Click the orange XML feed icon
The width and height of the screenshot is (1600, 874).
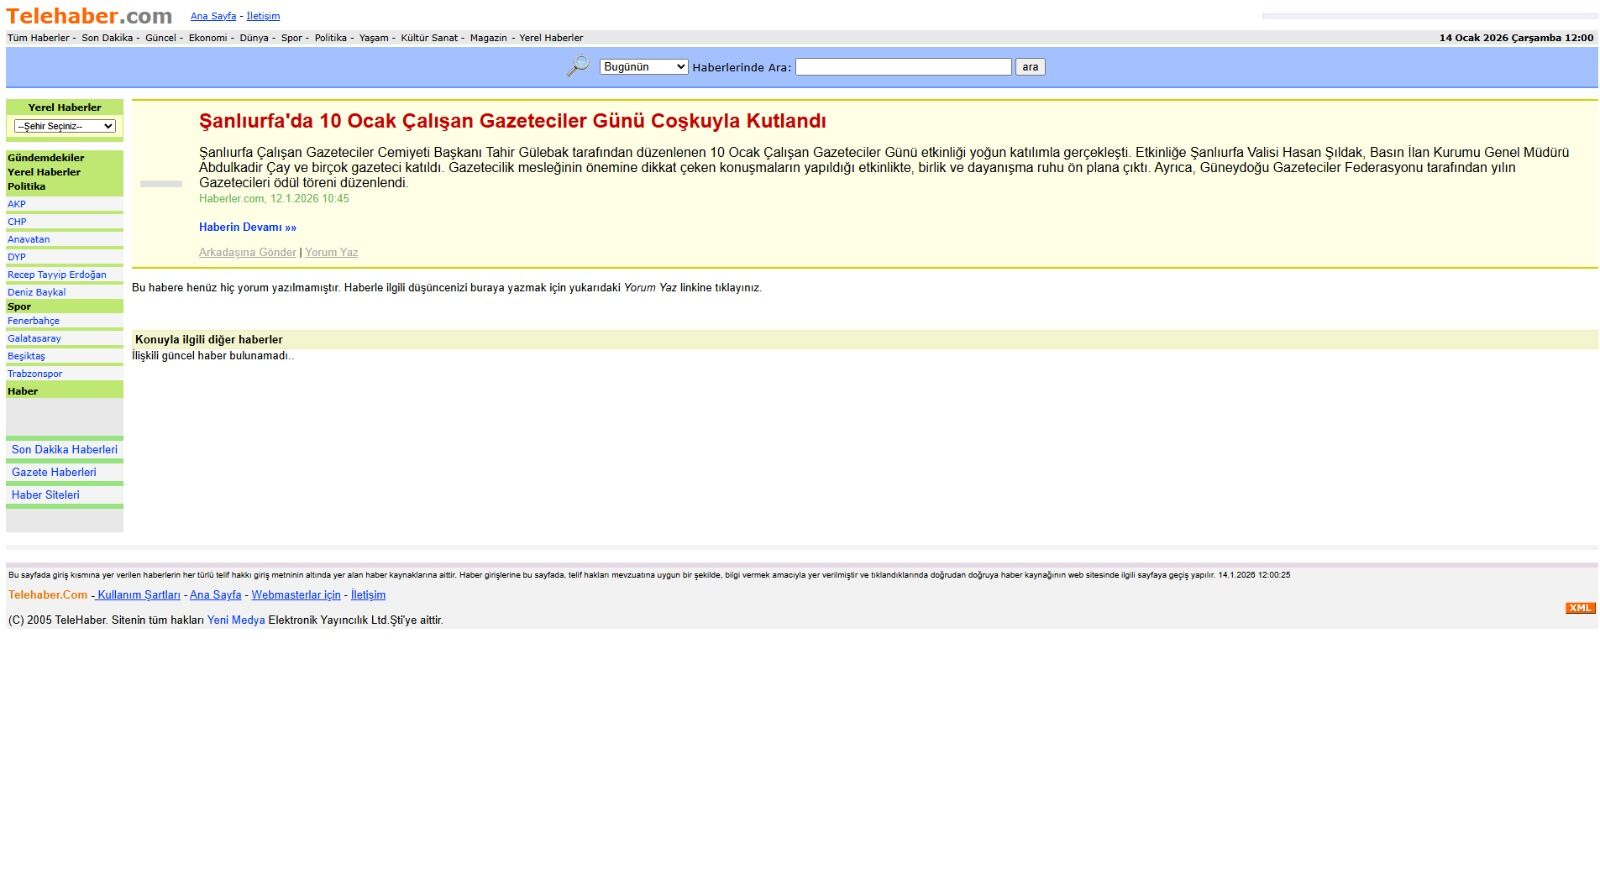1580,608
